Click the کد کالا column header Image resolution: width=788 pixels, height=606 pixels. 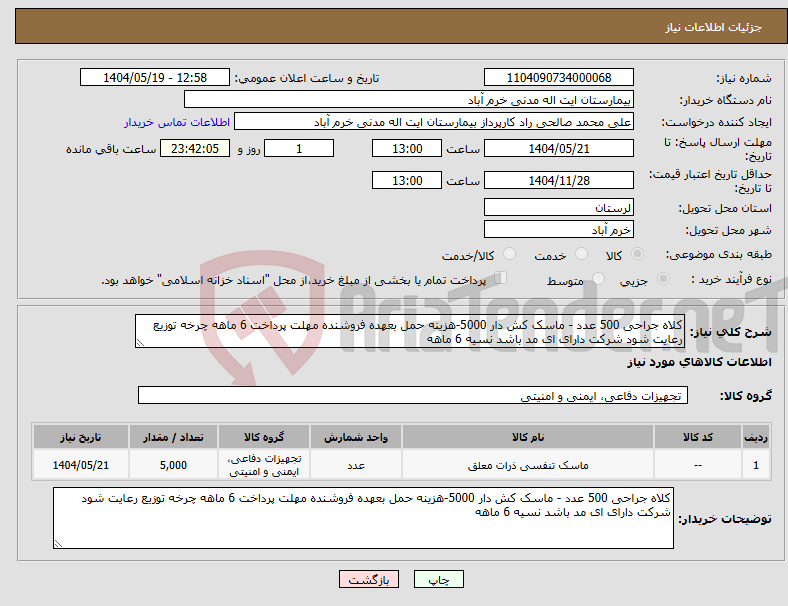(x=698, y=437)
